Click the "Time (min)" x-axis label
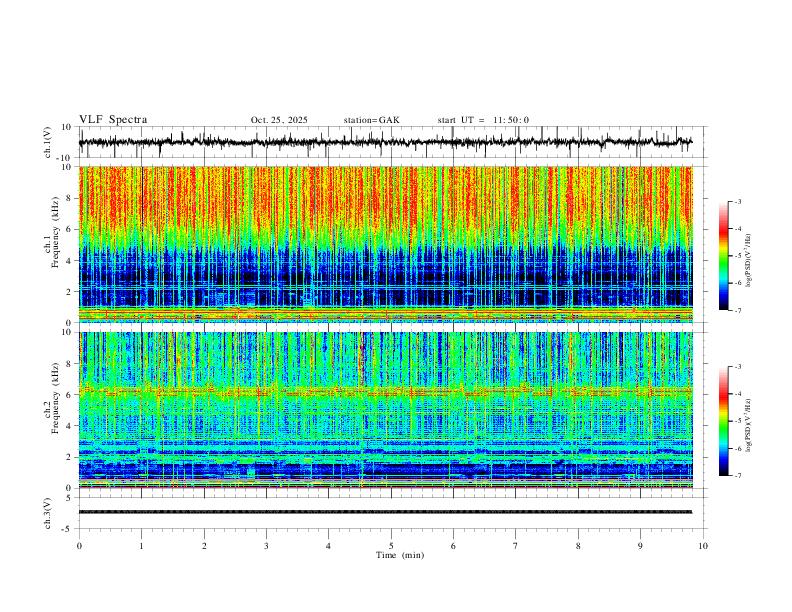The height and width of the screenshot is (612, 792). 400,555
